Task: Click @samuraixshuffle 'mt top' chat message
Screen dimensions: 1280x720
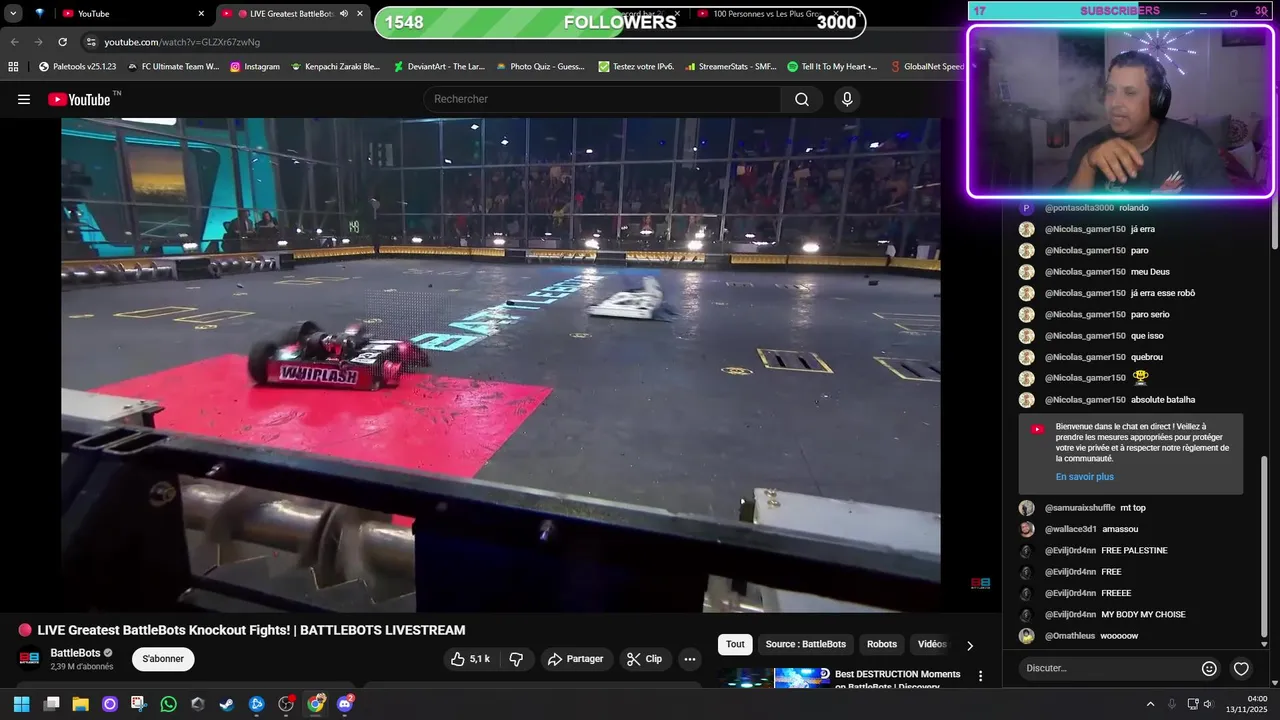Action: [x=1132, y=508]
